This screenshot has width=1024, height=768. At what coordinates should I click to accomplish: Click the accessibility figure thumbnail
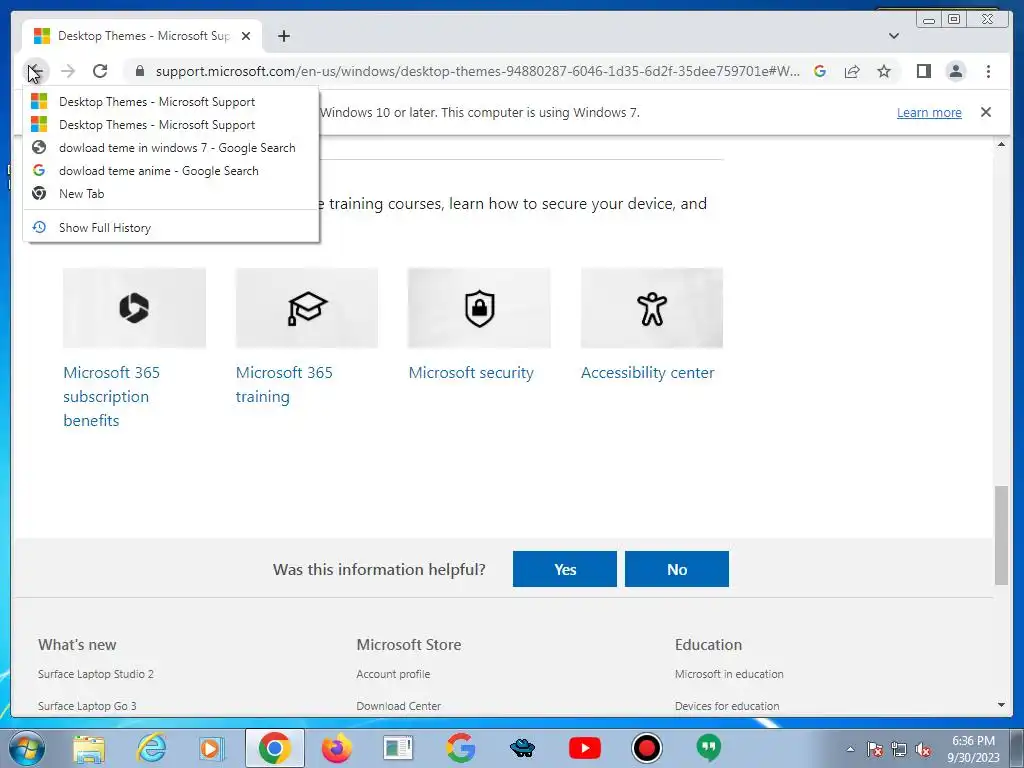pyautogui.click(x=652, y=308)
